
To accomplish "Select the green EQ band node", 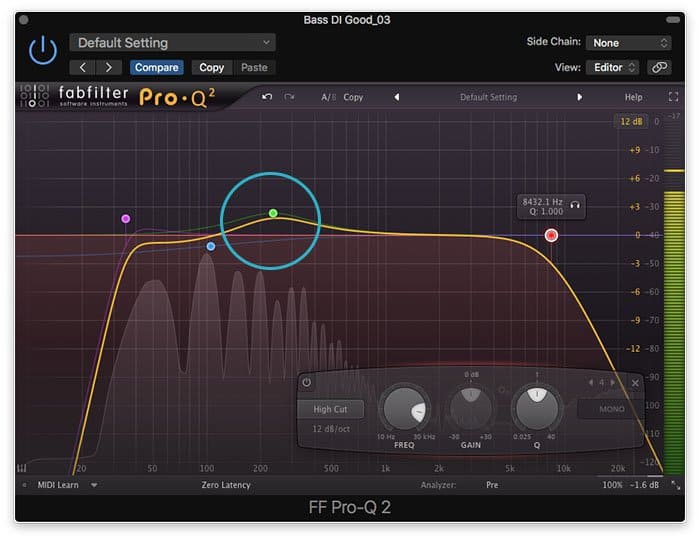I will 273,213.
